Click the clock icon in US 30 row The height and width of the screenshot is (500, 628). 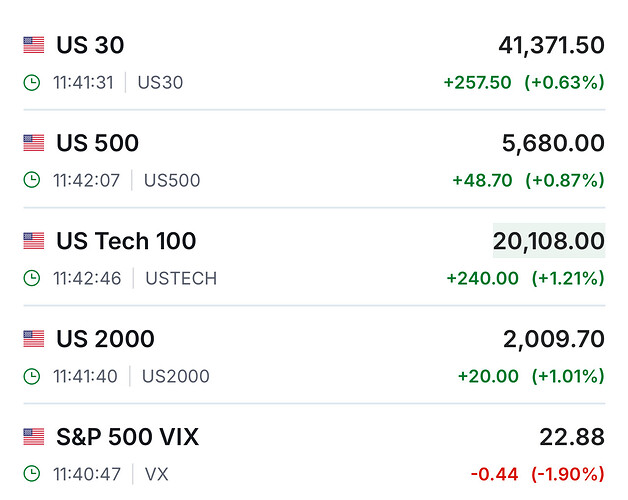[x=32, y=82]
